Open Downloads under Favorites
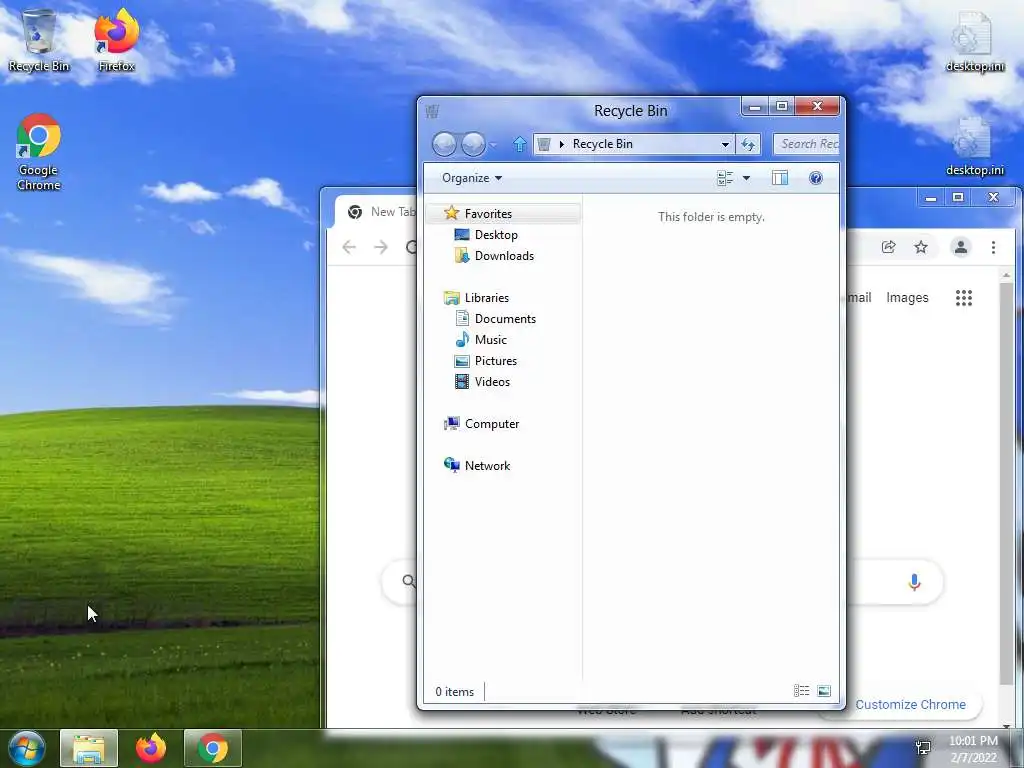Image resolution: width=1024 pixels, height=768 pixels. 504,255
